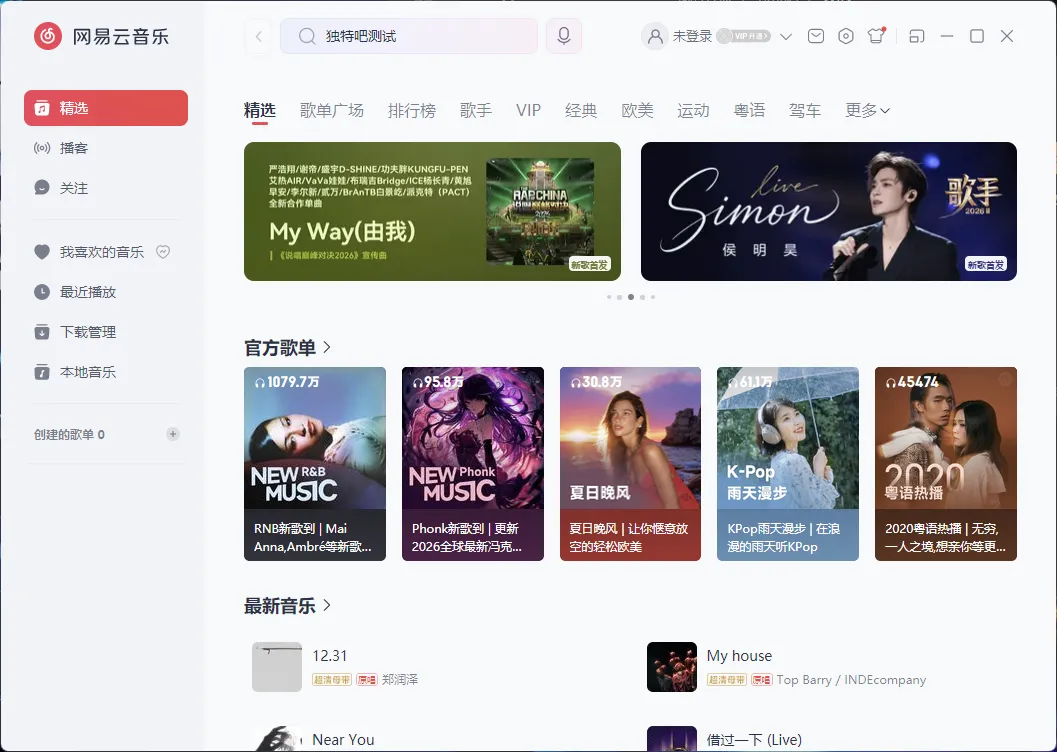1057x752 pixels.
Task: Open 下载管理 in the sidebar
Action: (106, 332)
